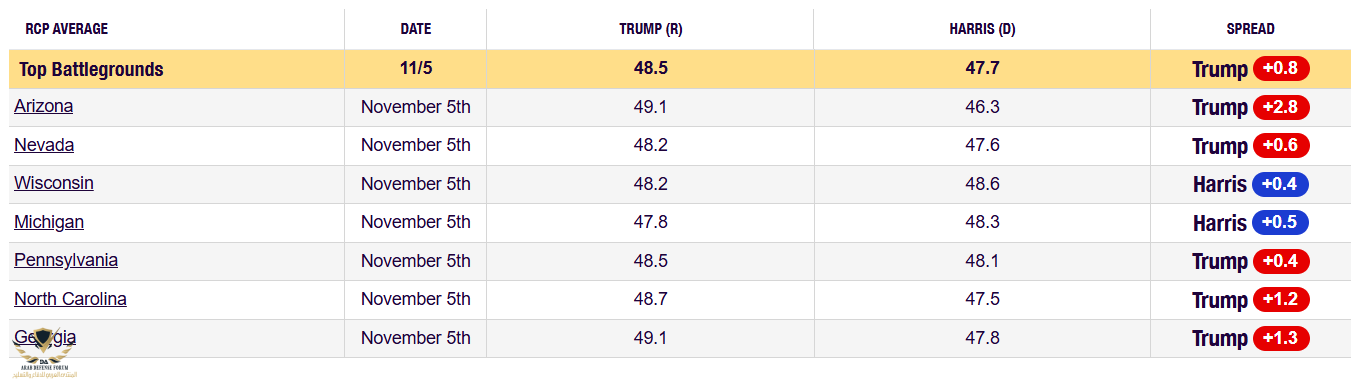Click the SPREAD column header
Image resolution: width=1362 pixels, height=380 pixels.
click(x=1250, y=29)
